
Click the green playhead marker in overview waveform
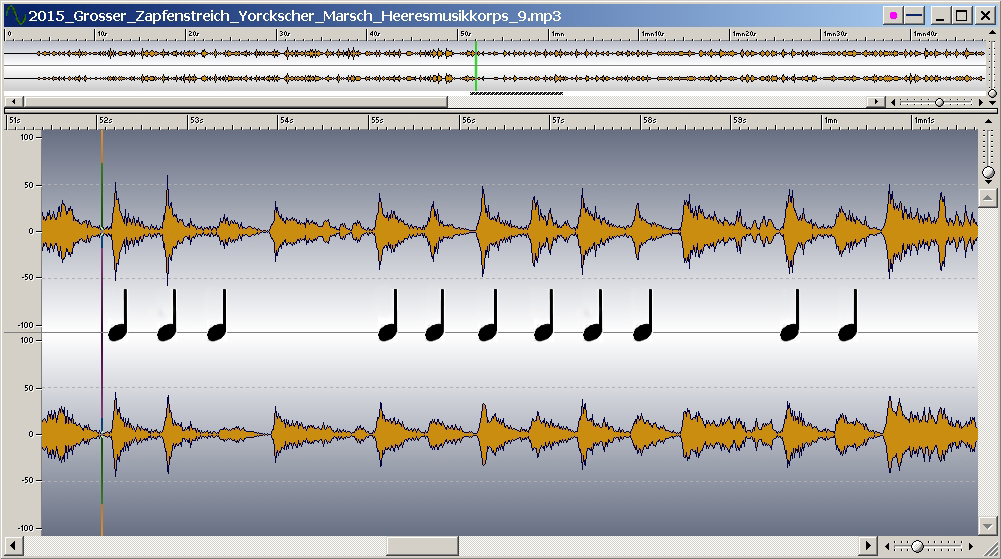click(x=476, y=66)
